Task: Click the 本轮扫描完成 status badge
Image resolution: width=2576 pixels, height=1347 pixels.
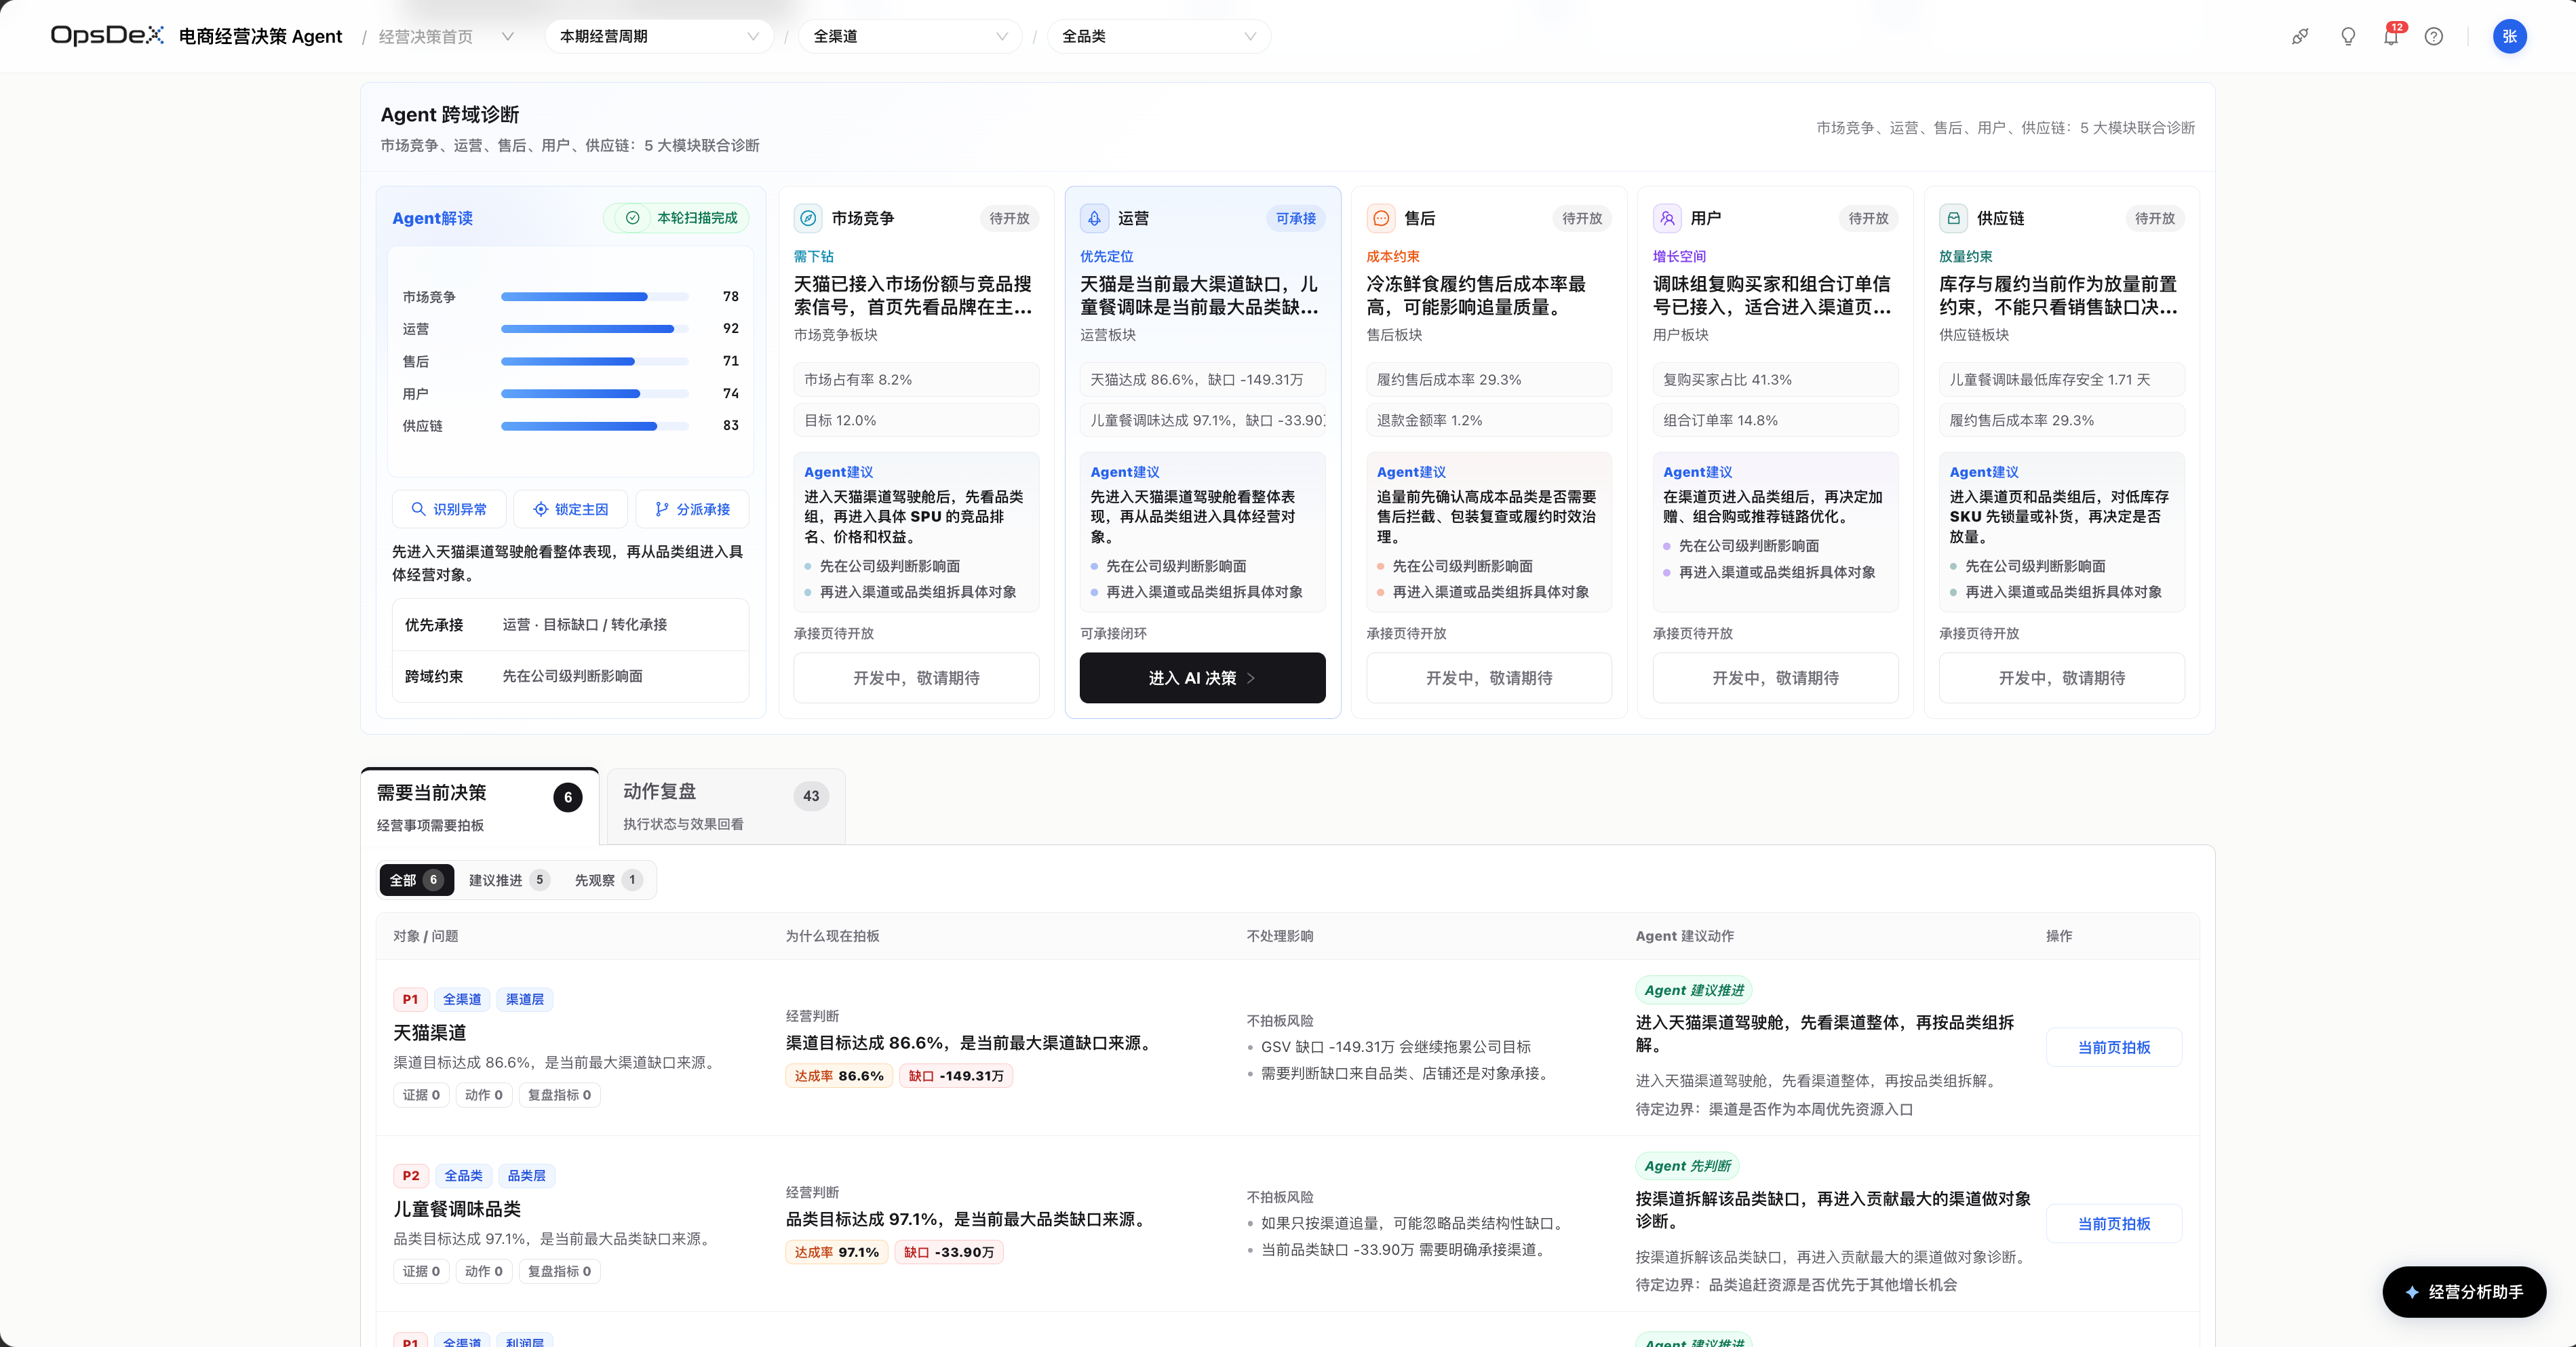Action: (x=676, y=218)
